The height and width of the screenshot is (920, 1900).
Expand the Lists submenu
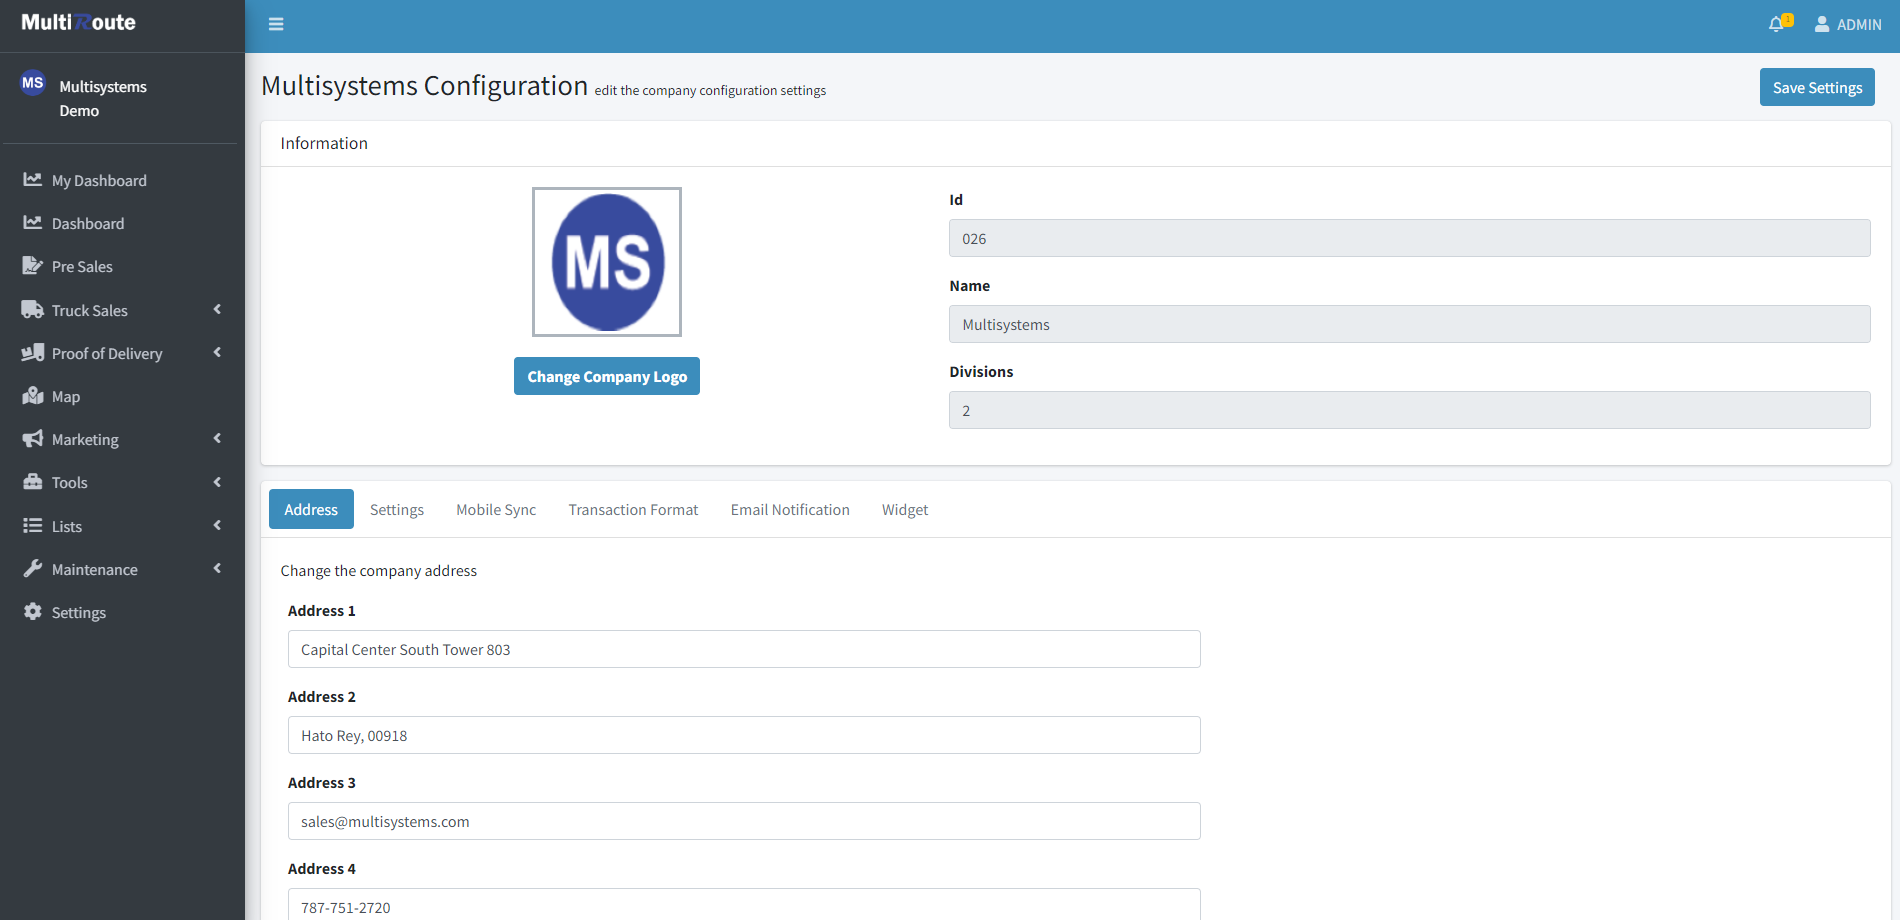click(67, 525)
